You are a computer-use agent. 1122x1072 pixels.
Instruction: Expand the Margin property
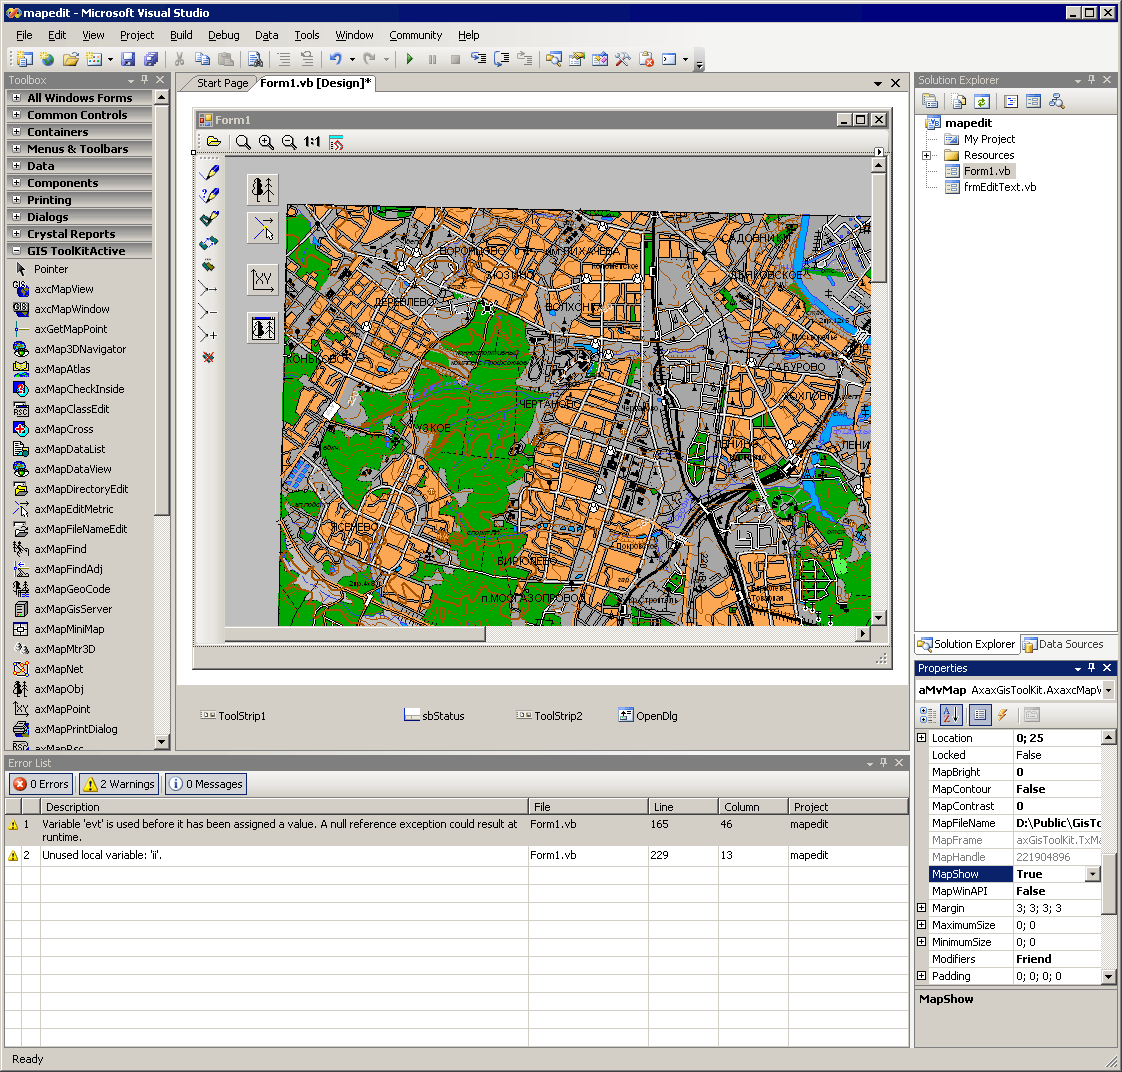(922, 908)
